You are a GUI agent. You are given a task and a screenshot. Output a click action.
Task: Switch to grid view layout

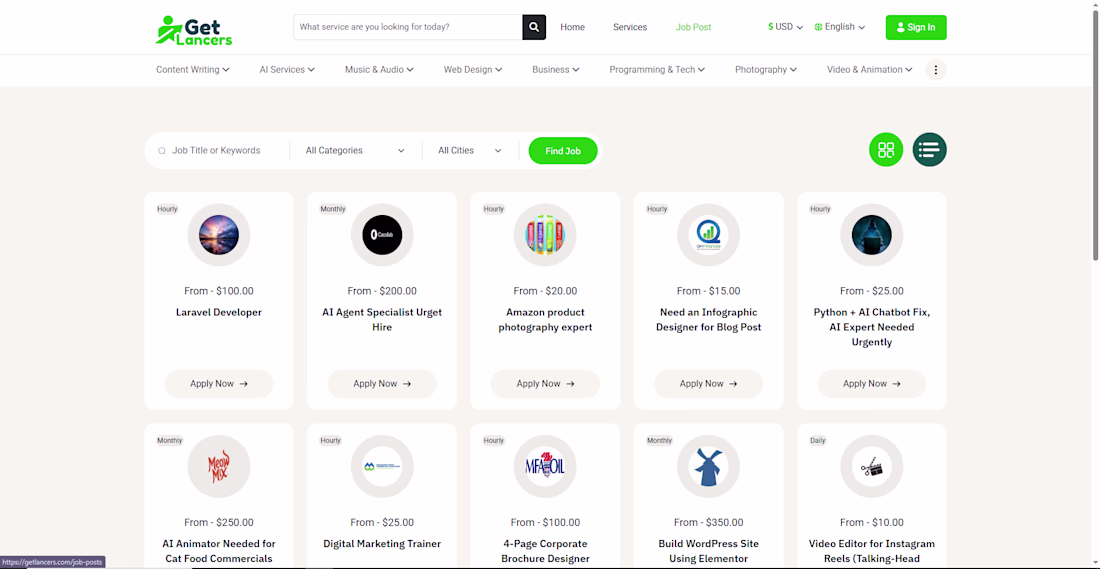click(886, 149)
